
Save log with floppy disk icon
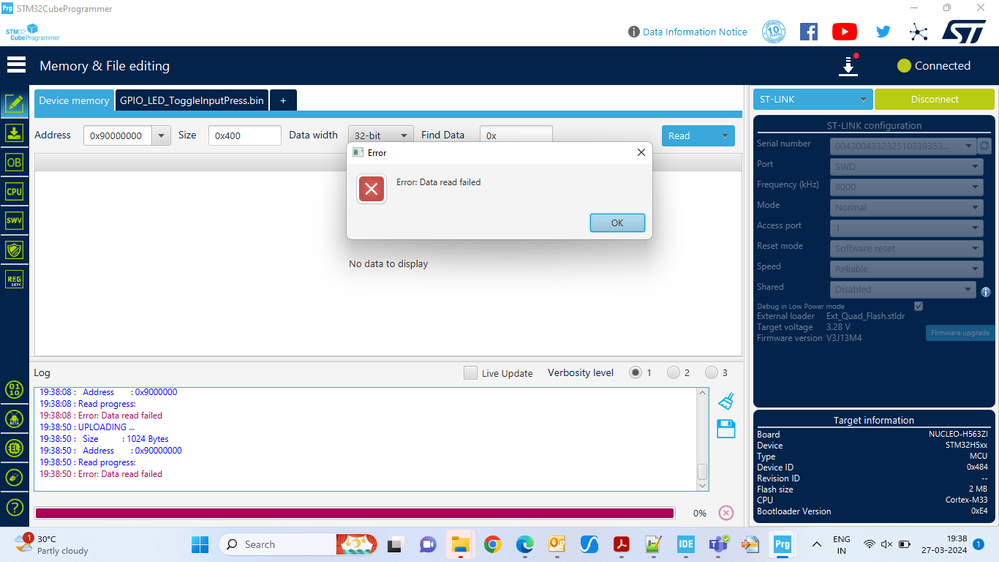click(x=726, y=429)
